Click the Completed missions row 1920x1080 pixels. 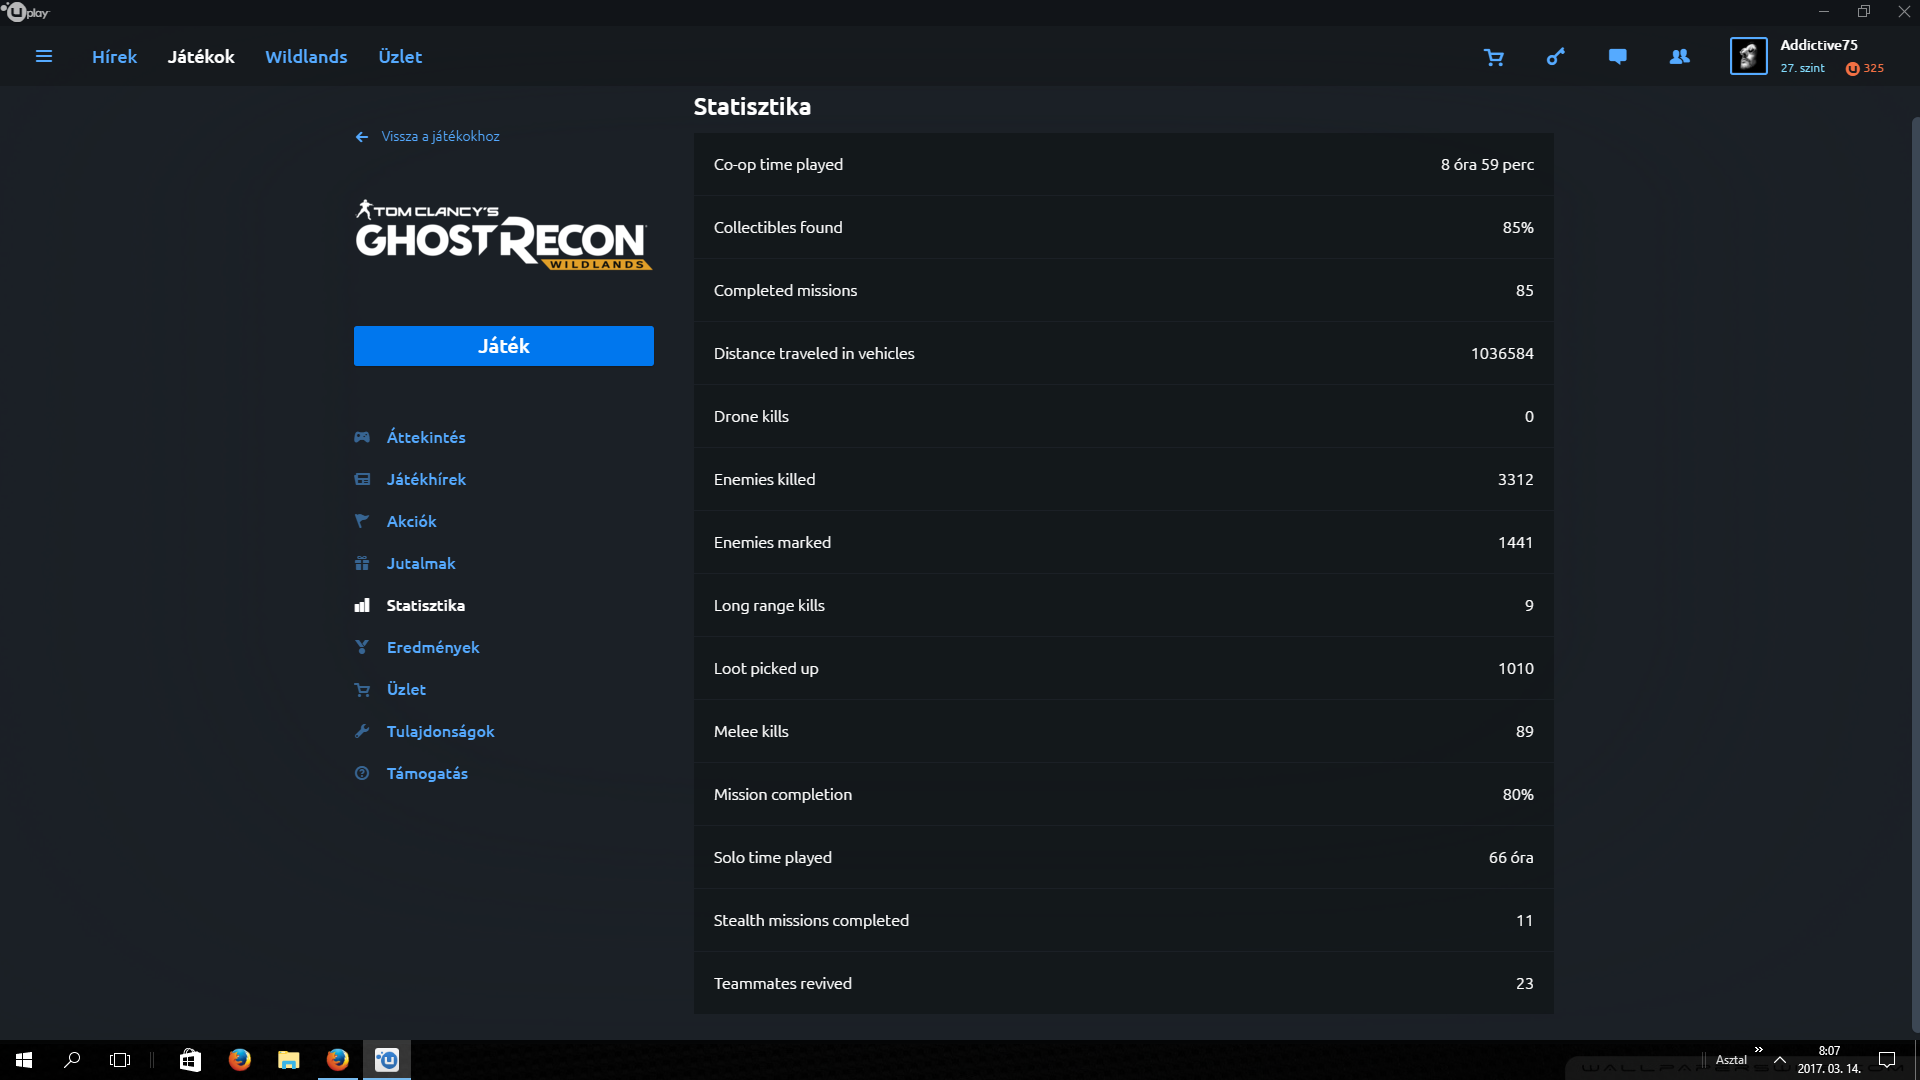point(1124,290)
